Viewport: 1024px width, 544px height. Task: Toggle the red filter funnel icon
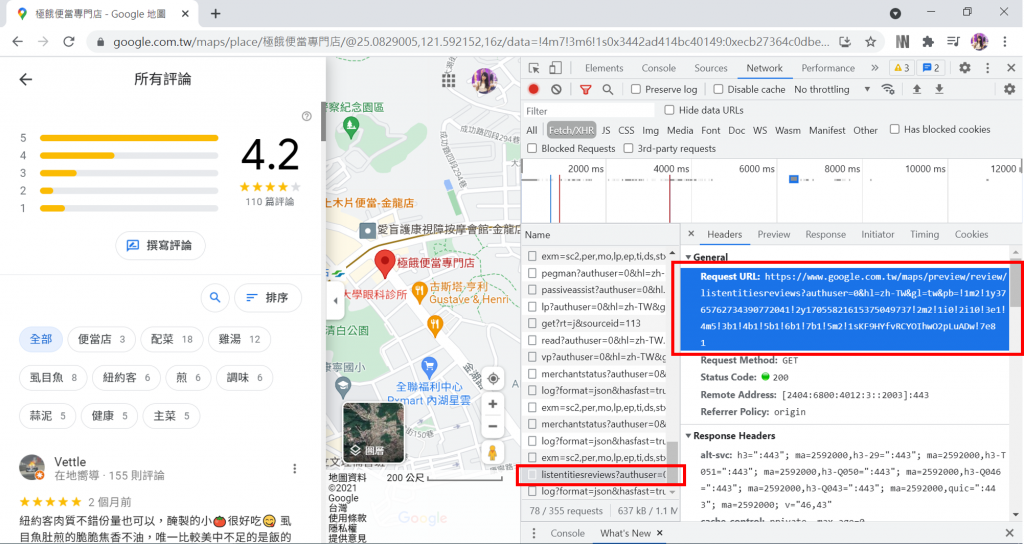586,89
